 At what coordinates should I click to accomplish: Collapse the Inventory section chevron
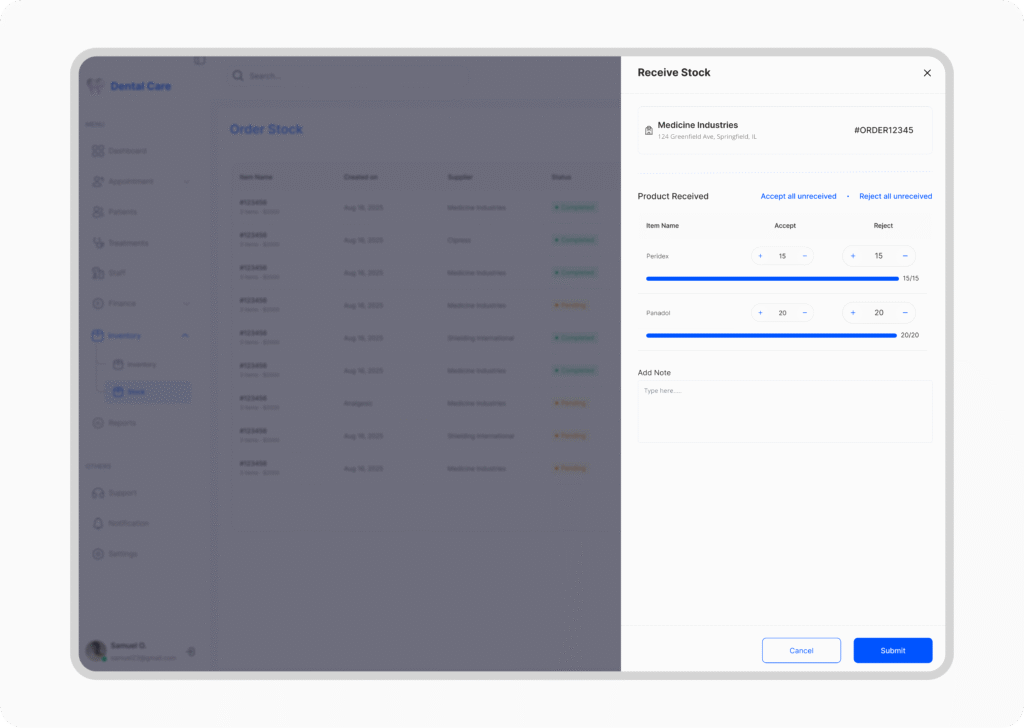pyautogui.click(x=185, y=336)
